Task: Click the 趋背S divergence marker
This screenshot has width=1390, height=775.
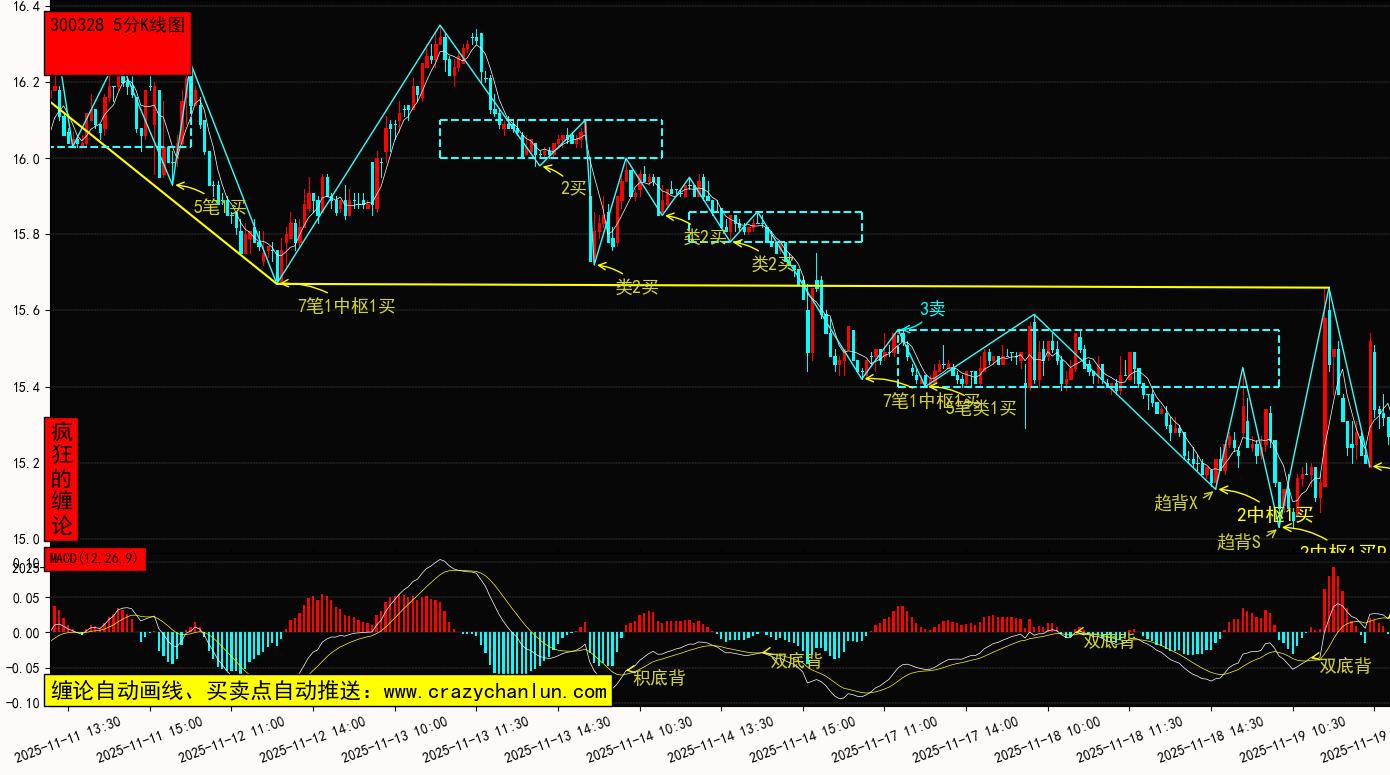Action: click(x=1238, y=542)
